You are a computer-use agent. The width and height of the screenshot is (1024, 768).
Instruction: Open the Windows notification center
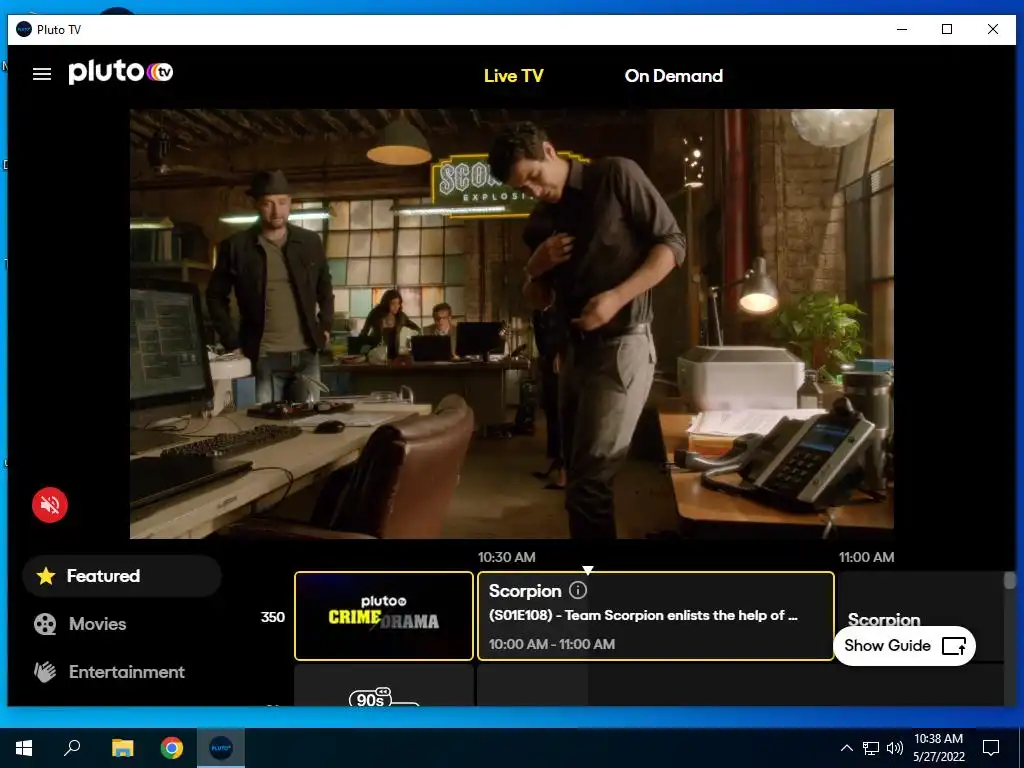(x=991, y=748)
